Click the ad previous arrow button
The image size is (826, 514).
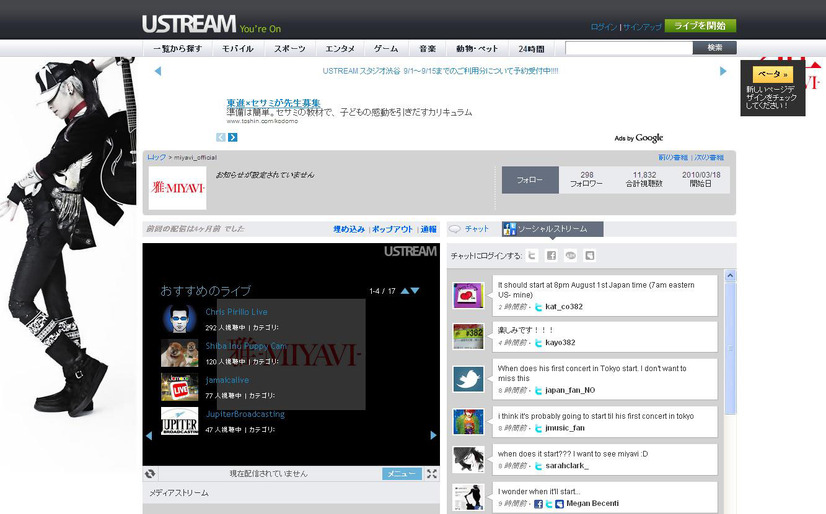(221, 137)
